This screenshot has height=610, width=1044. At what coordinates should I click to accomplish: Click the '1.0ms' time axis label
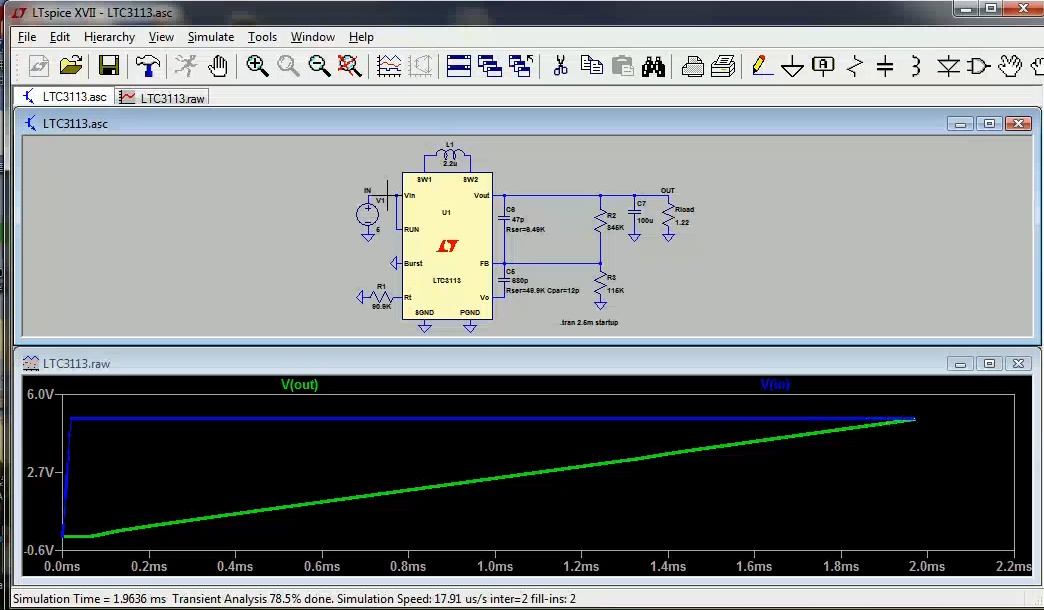(x=495, y=567)
